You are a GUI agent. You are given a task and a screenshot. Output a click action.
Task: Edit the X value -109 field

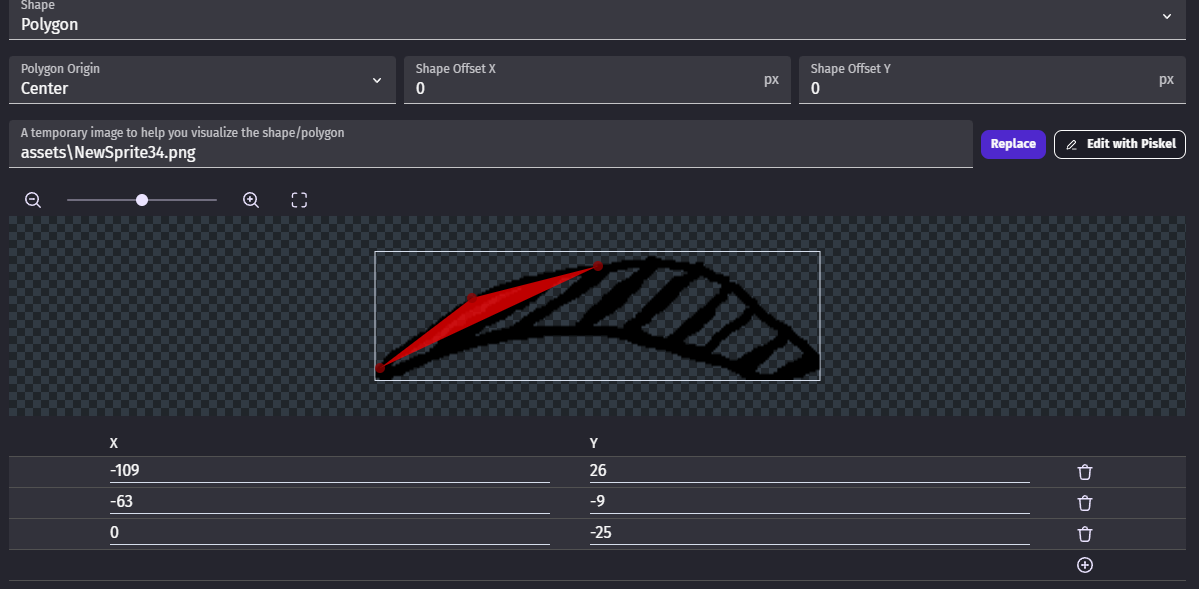[x=329, y=471]
